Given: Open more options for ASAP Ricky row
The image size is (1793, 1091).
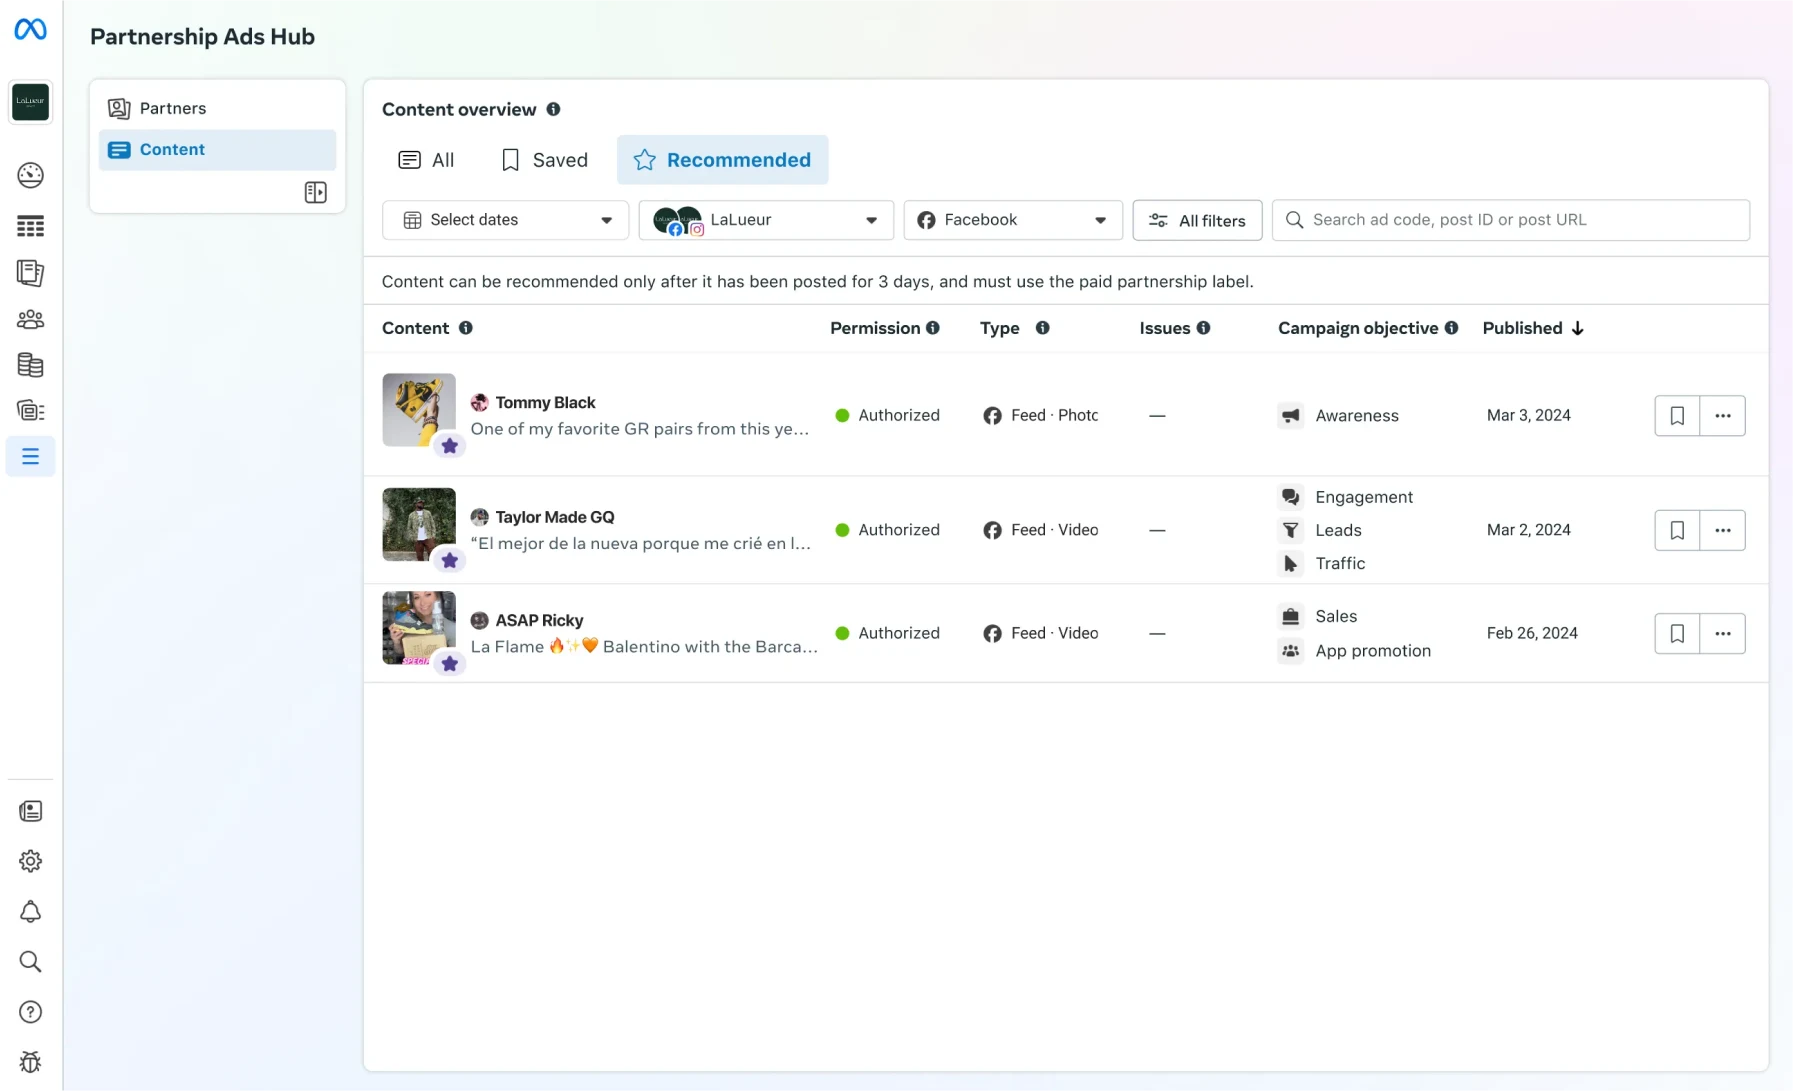Looking at the screenshot, I should 1722,633.
